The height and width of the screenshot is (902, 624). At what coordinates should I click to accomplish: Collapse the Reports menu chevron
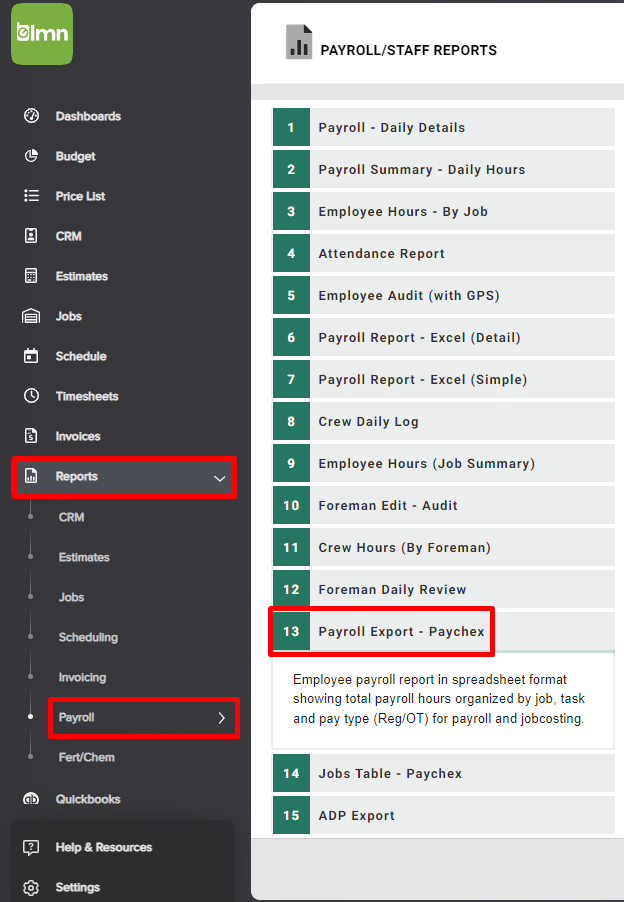(219, 478)
